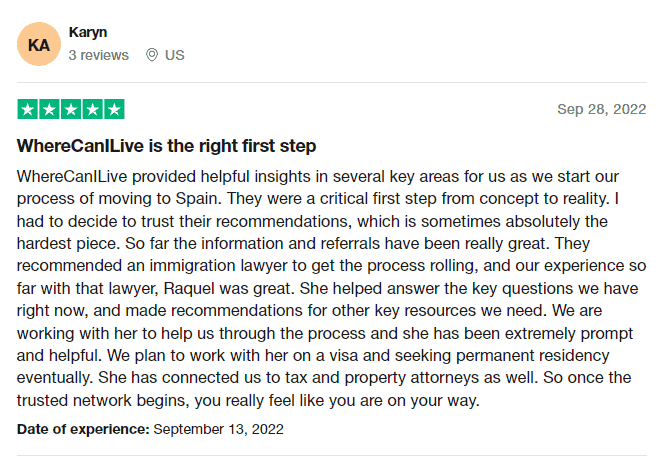Open reviewer name Karyn

coord(88,32)
